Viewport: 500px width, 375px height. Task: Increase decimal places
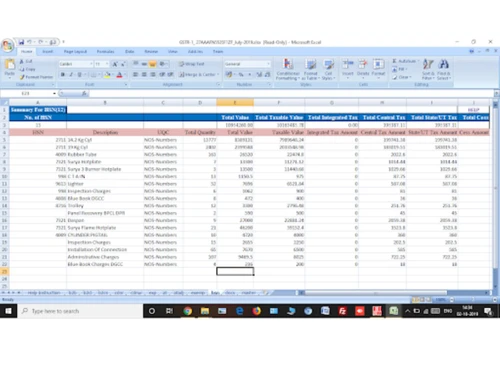tap(259, 74)
